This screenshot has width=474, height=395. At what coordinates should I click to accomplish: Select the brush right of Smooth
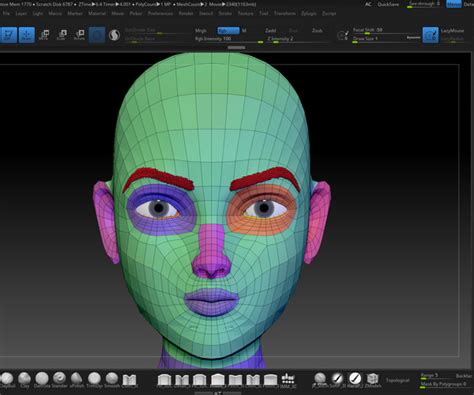(129, 380)
